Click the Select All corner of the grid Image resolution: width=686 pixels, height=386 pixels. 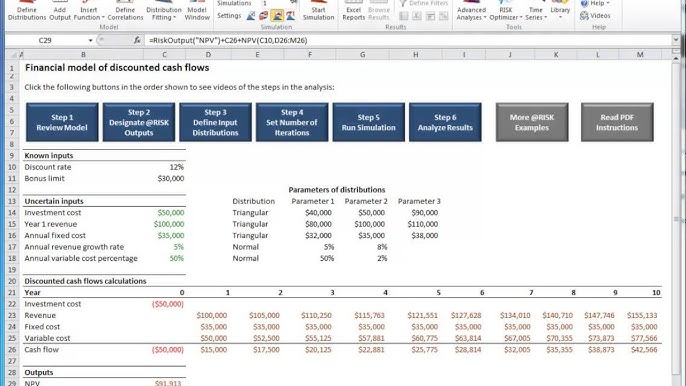tap(13, 55)
